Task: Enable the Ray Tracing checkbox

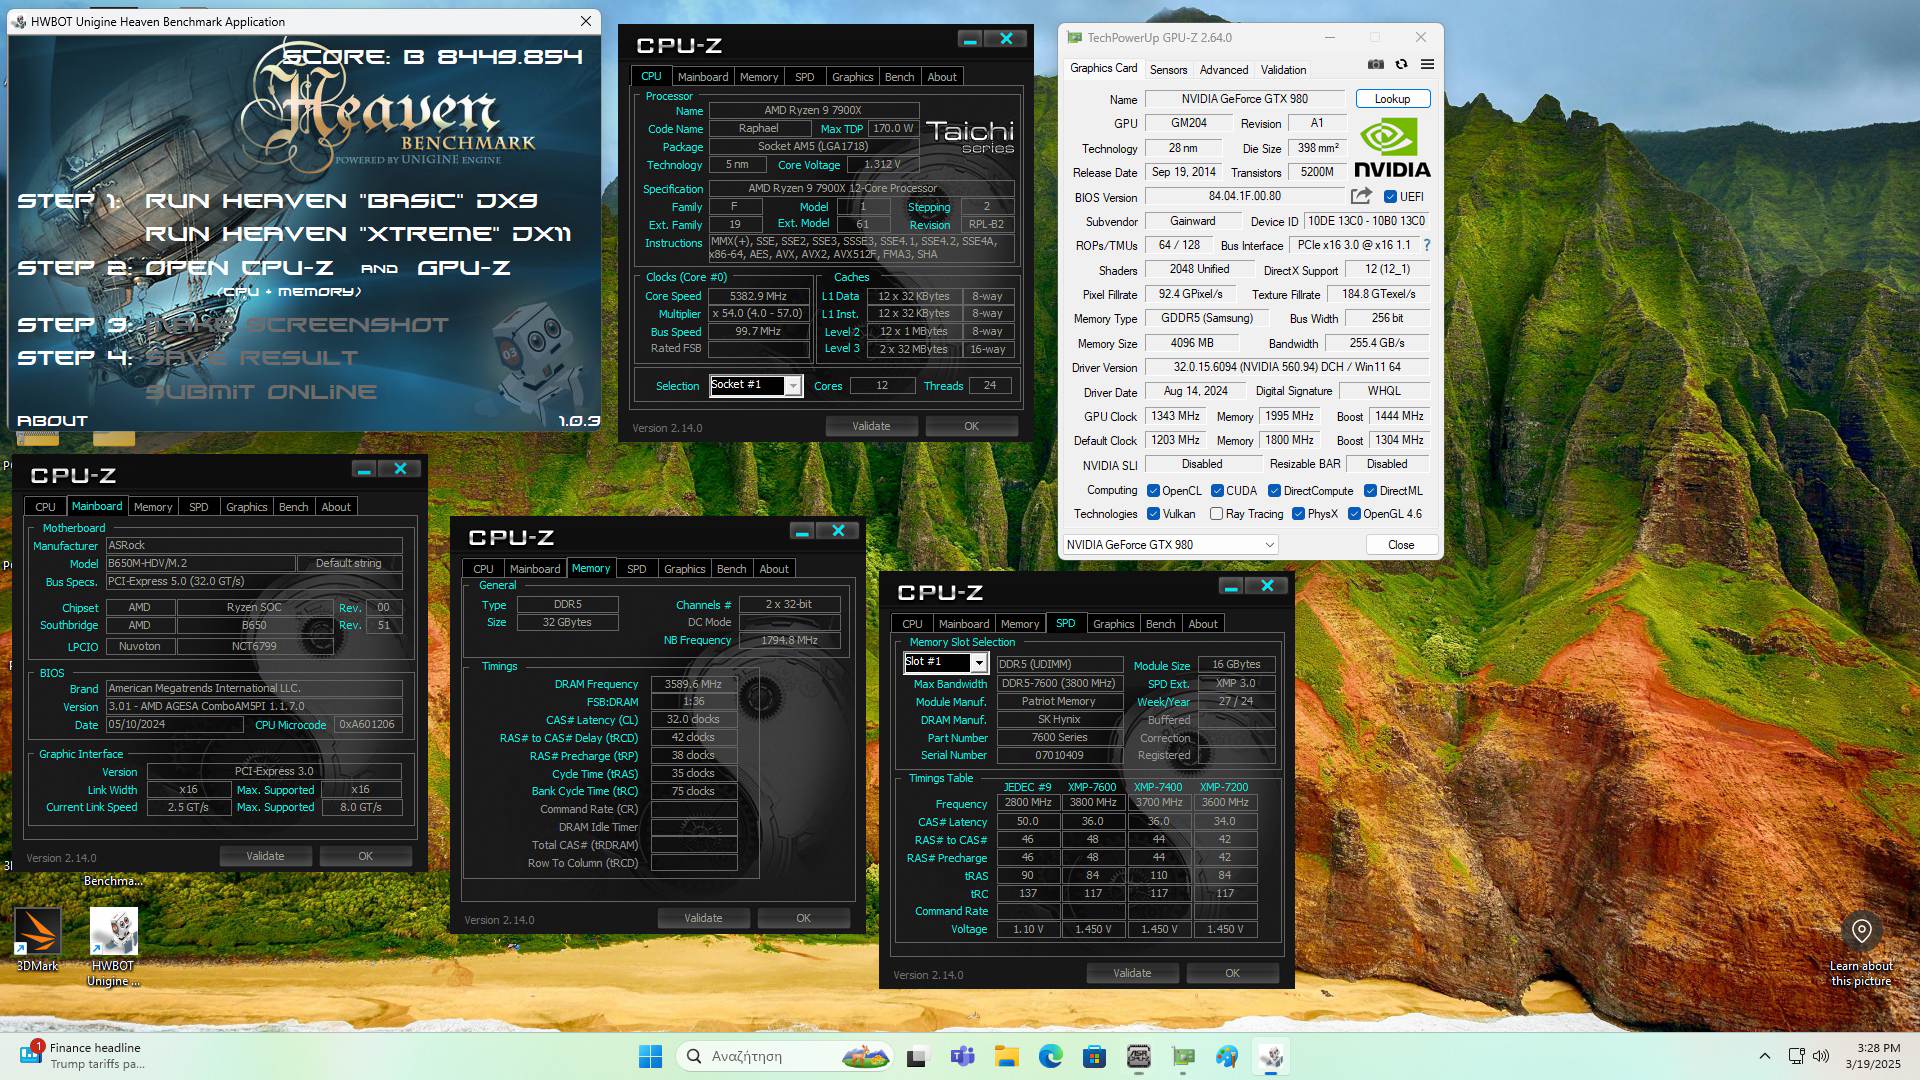Action: point(1216,514)
